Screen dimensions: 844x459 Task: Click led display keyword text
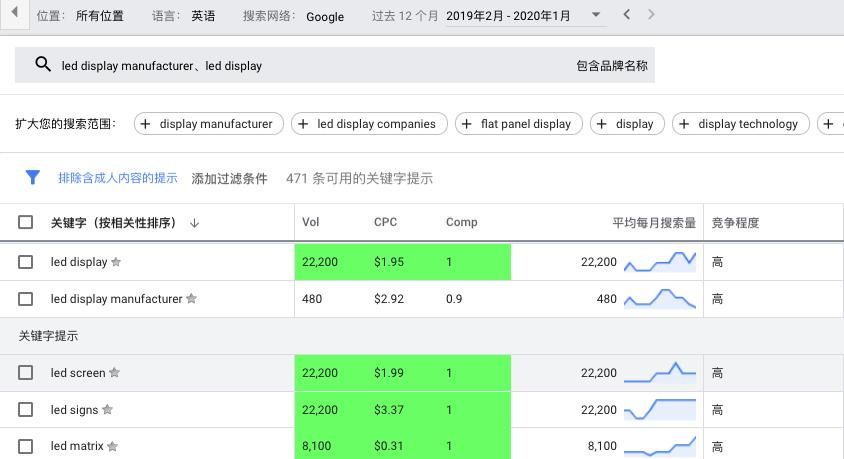coord(79,262)
